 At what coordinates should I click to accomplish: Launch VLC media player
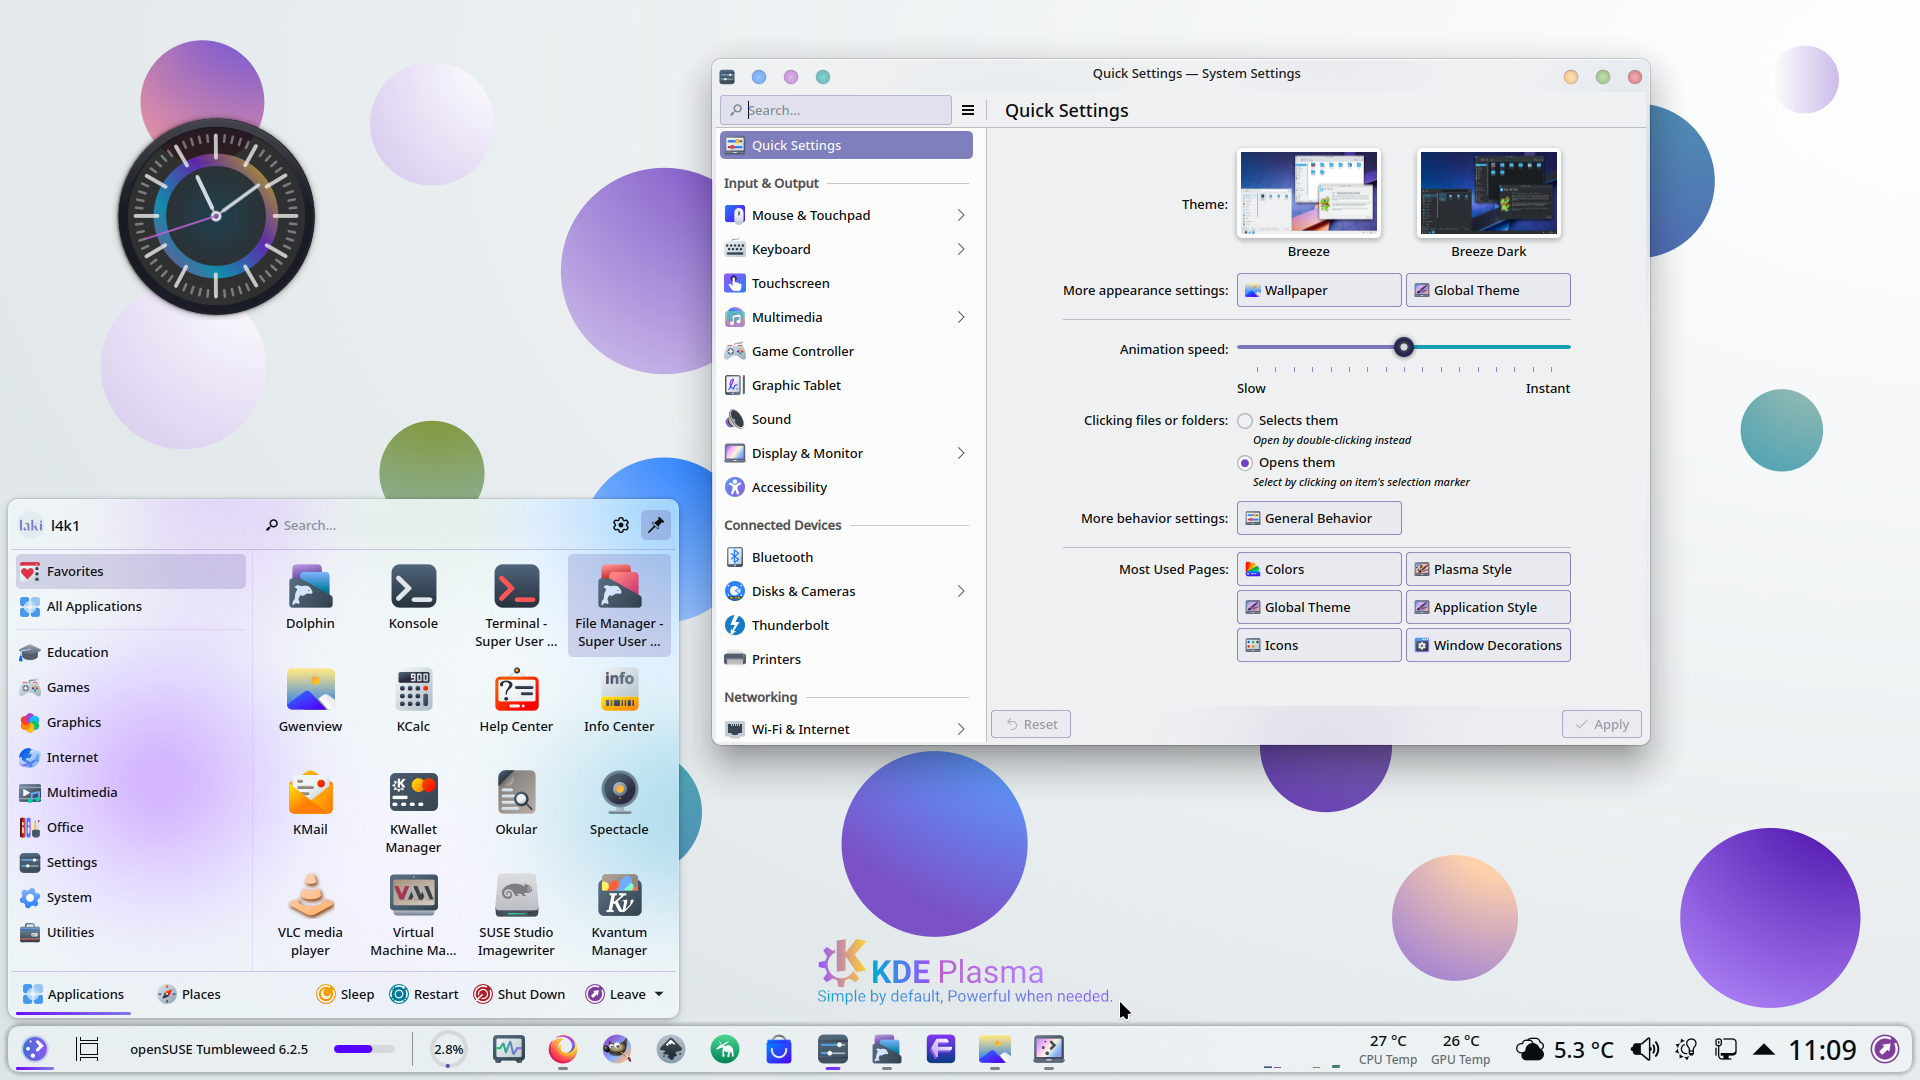click(x=310, y=915)
